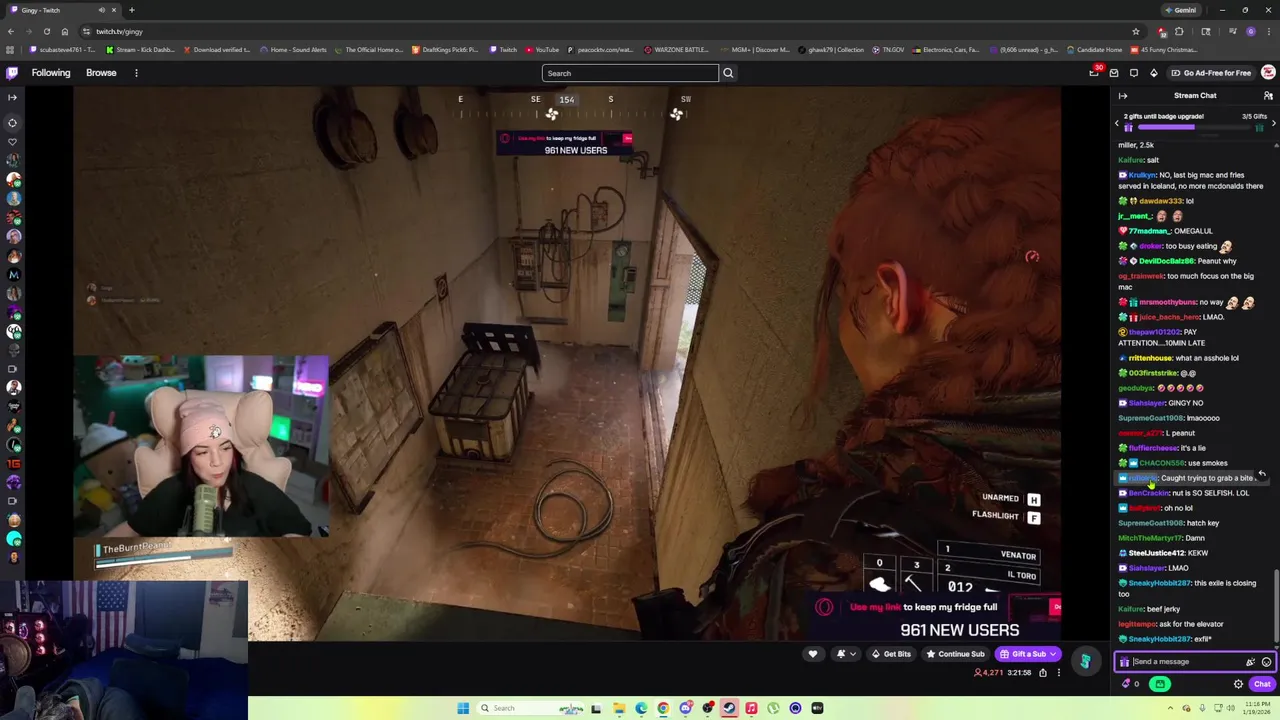1280x720 pixels.
Task: Open the Stream - Kick Dashboard bookmark
Action: click(x=141, y=49)
